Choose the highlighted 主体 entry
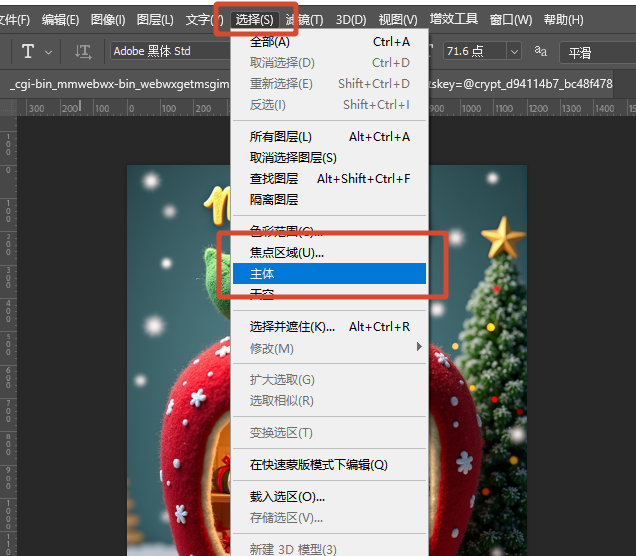636x556 pixels. click(329, 274)
